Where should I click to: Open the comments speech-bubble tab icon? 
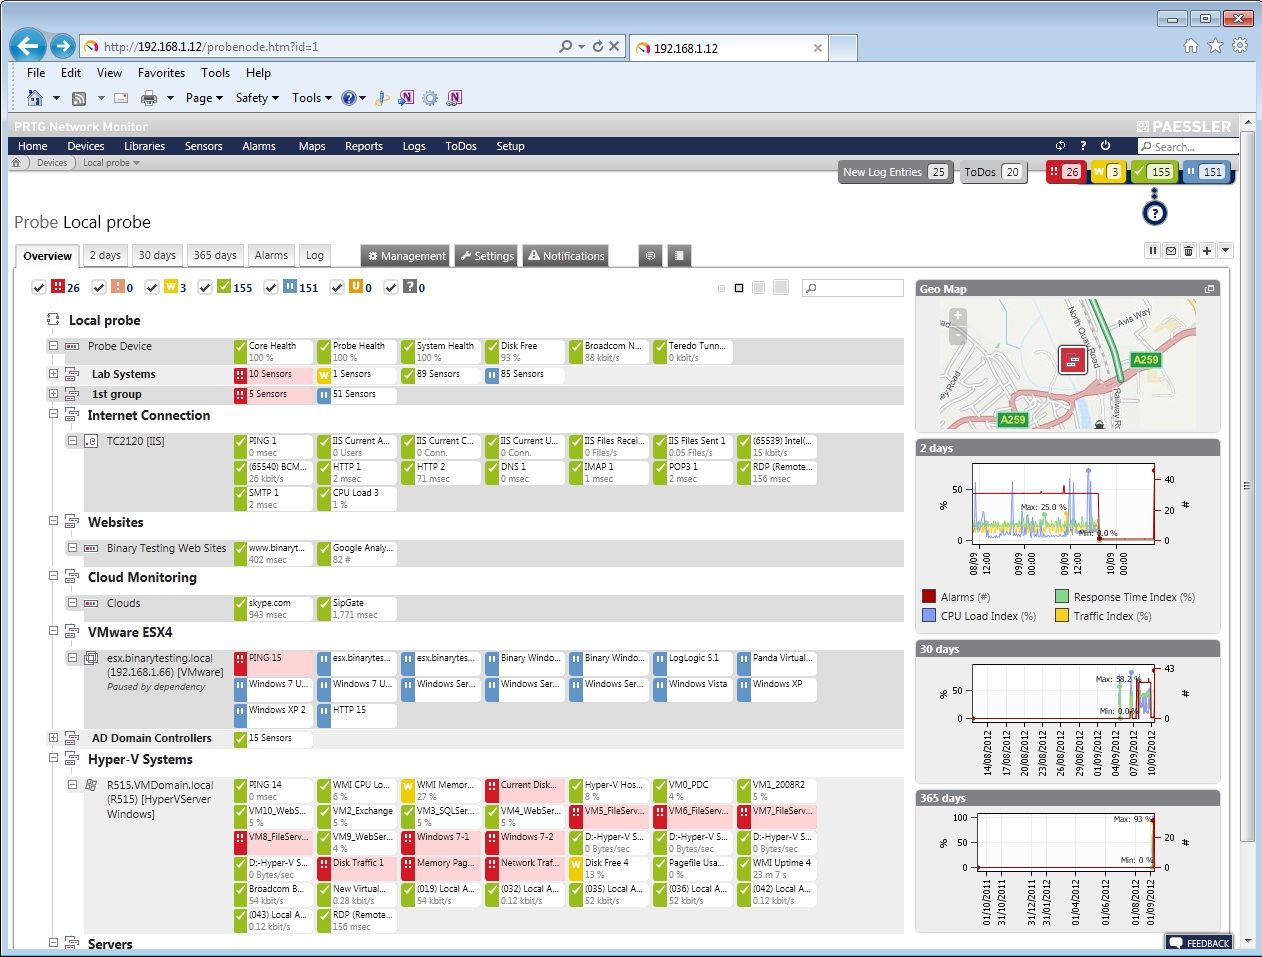pos(650,256)
